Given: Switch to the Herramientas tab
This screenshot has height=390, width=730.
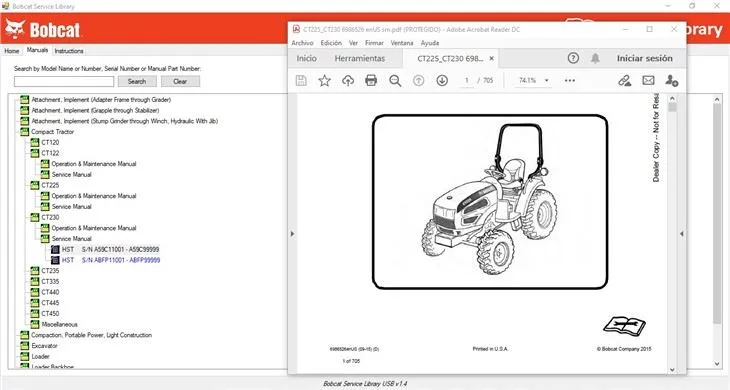Looking at the screenshot, I should pos(360,59).
